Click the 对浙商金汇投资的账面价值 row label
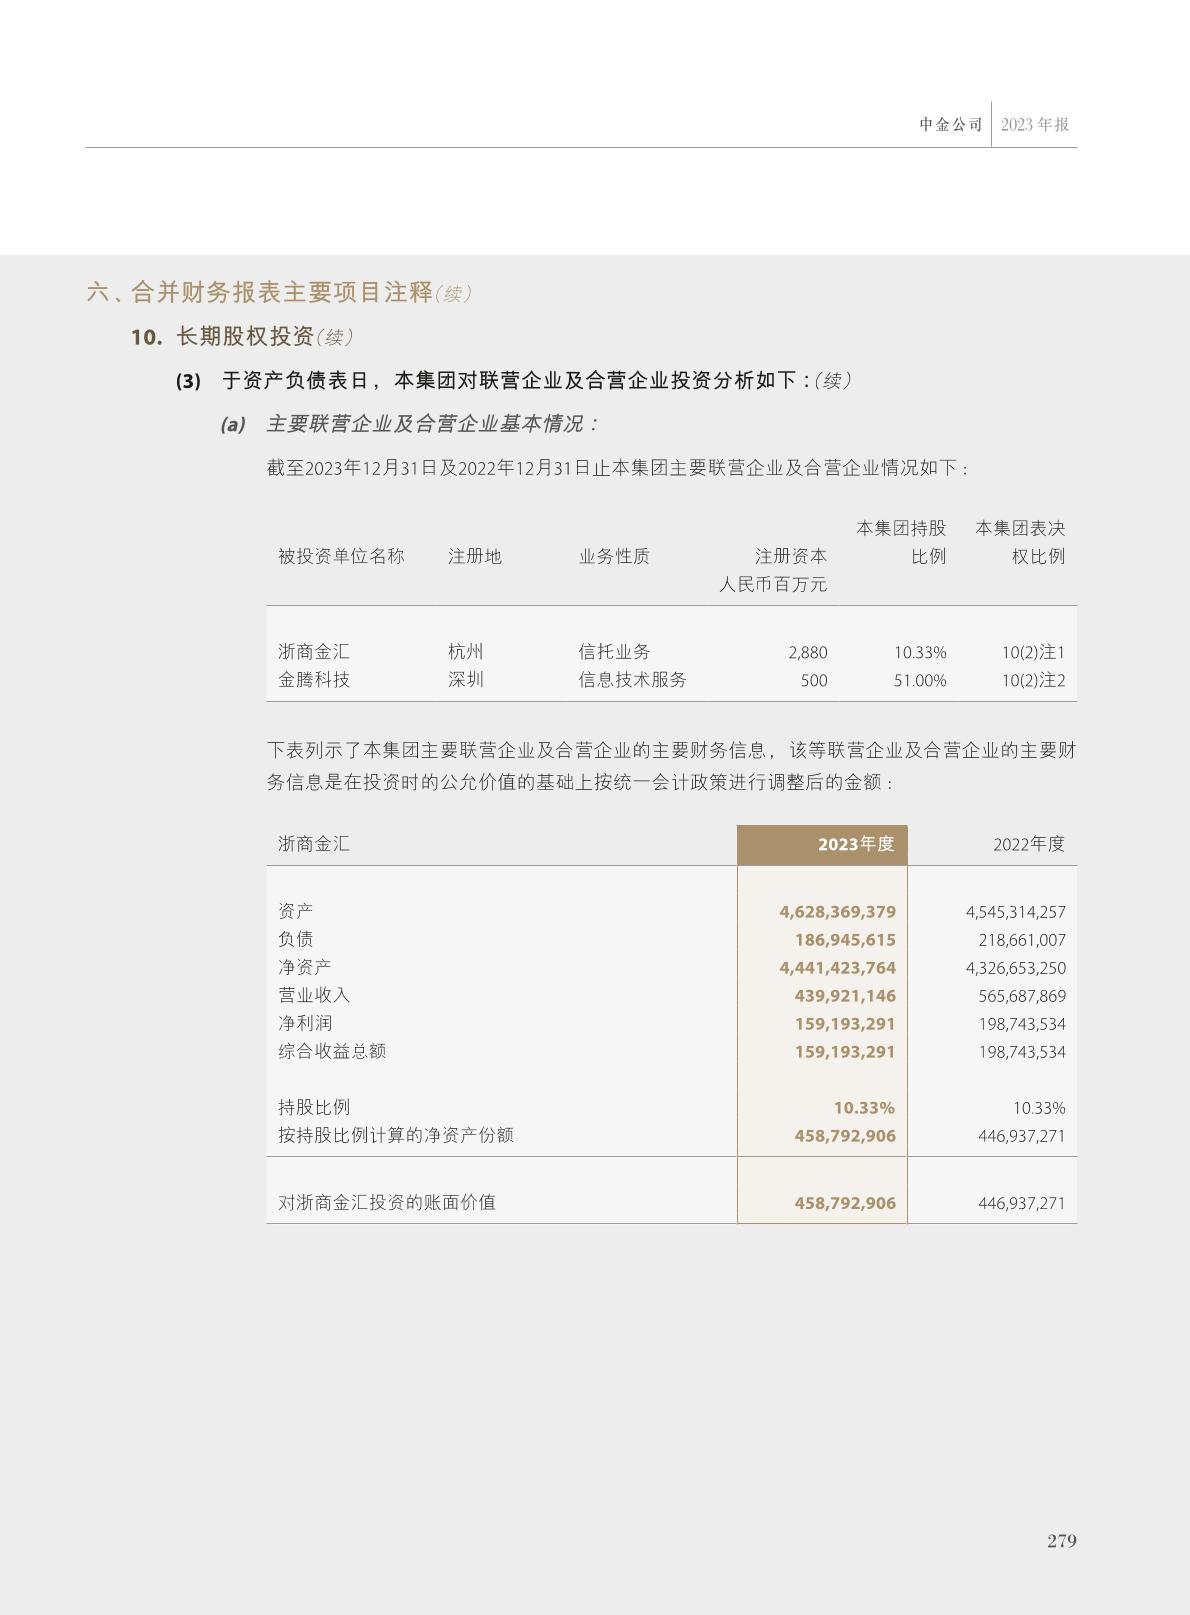 point(387,1202)
